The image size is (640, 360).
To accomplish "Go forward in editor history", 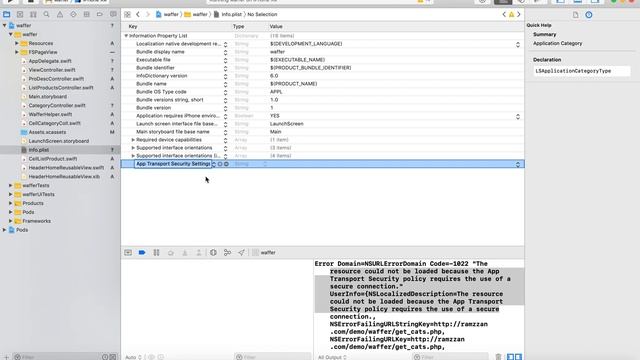I will click(148, 14).
